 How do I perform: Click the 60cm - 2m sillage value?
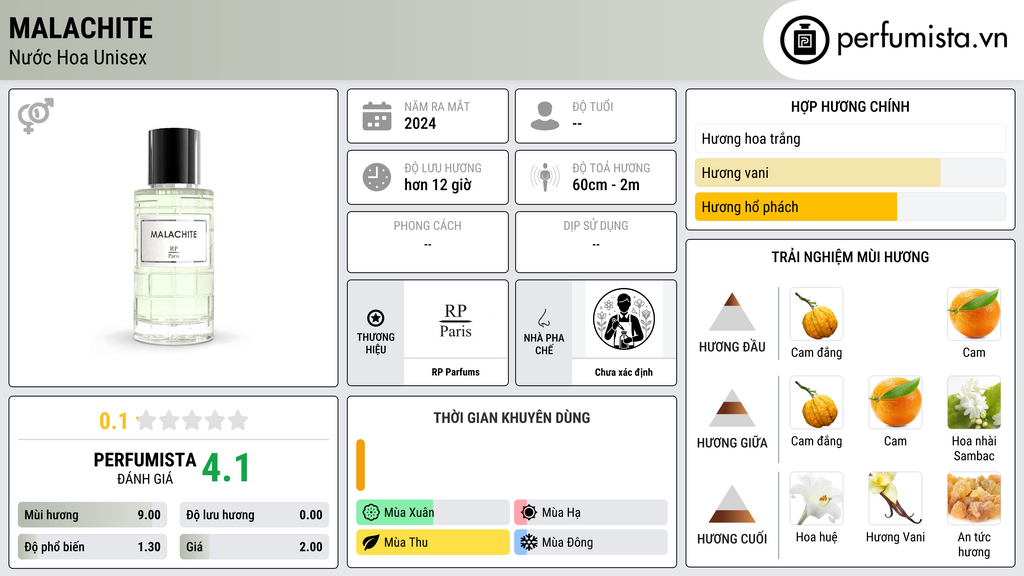(x=606, y=185)
